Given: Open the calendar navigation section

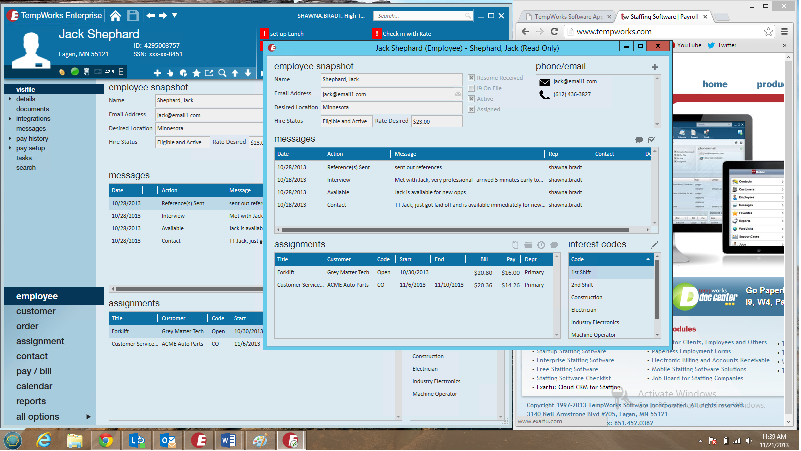Looking at the screenshot, I should click(34, 386).
